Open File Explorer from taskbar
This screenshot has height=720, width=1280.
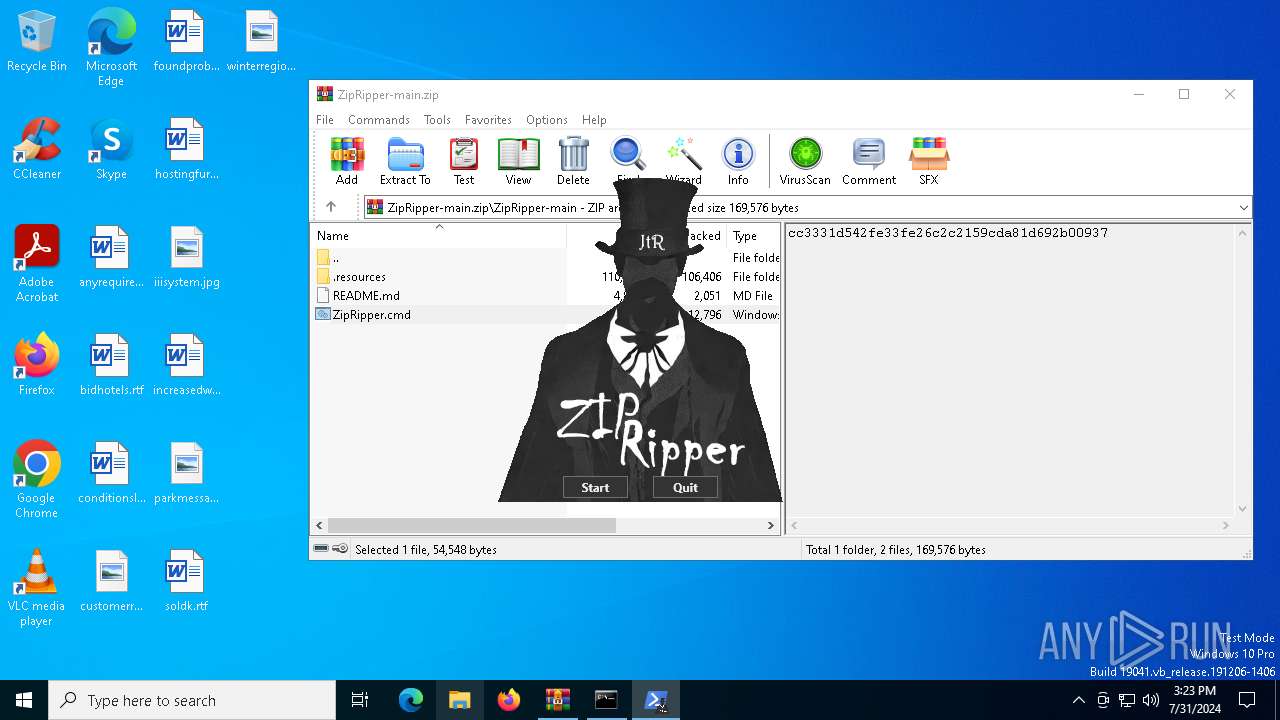pyautogui.click(x=459, y=700)
